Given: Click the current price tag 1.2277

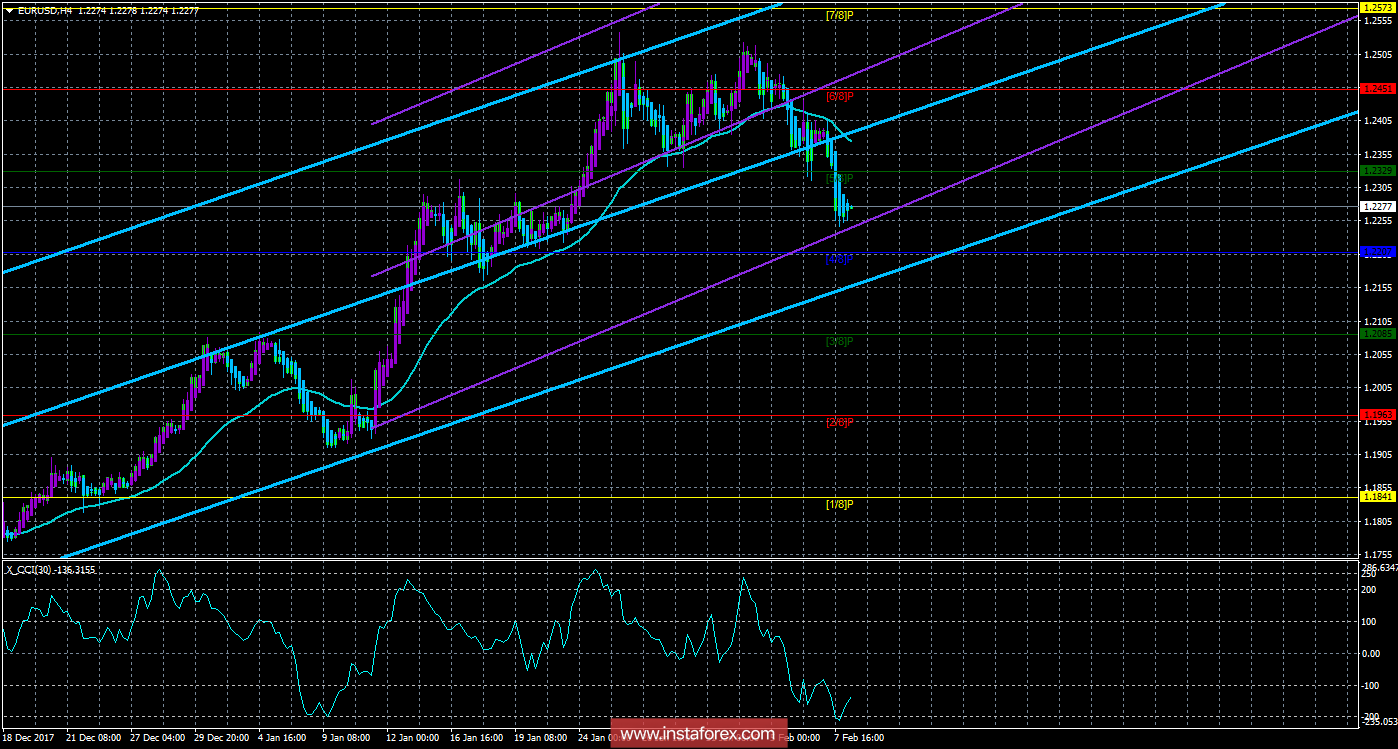Looking at the screenshot, I should tap(1378, 207).
